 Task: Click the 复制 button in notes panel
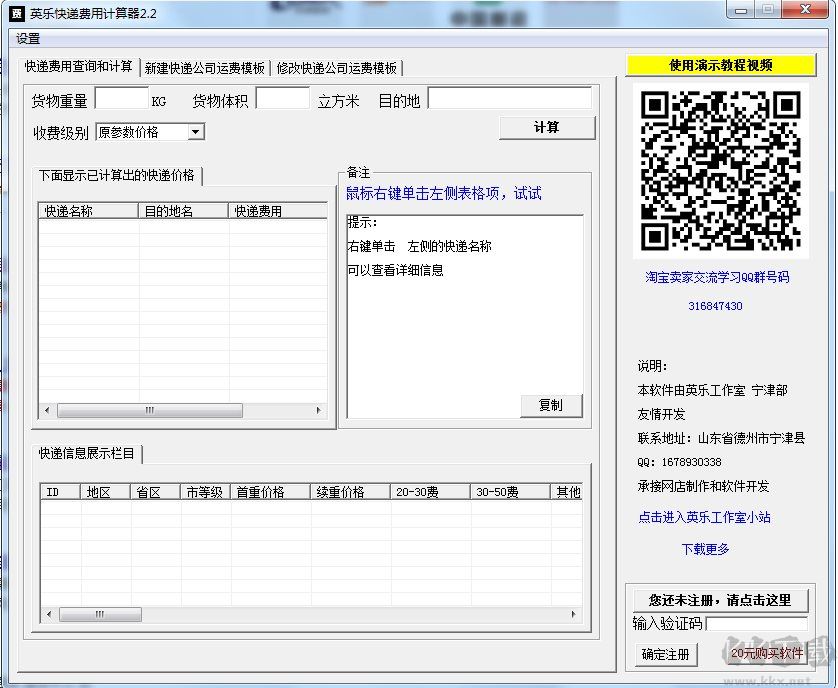tap(550, 405)
